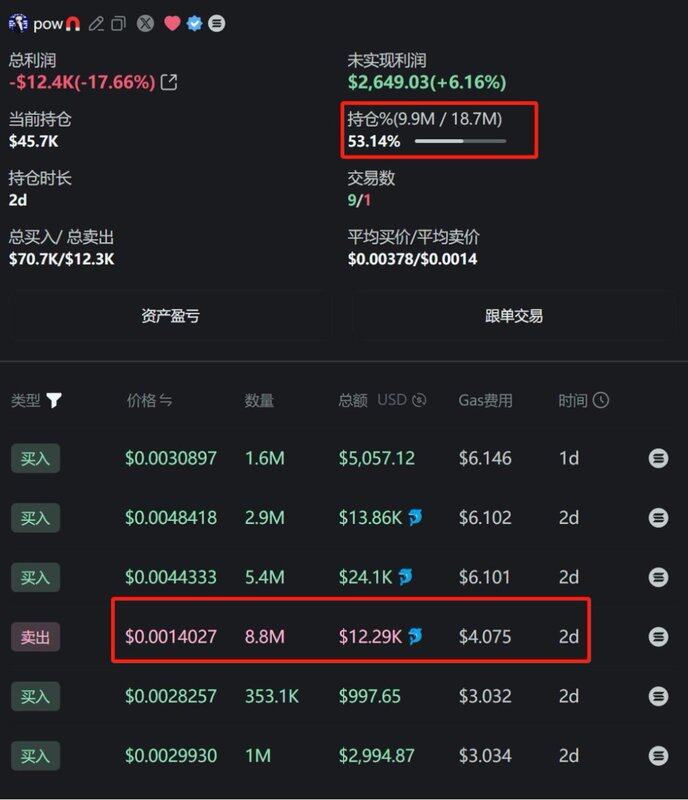Click the dolphin icon beside $13.86K
The height and width of the screenshot is (800, 688).
415,517
